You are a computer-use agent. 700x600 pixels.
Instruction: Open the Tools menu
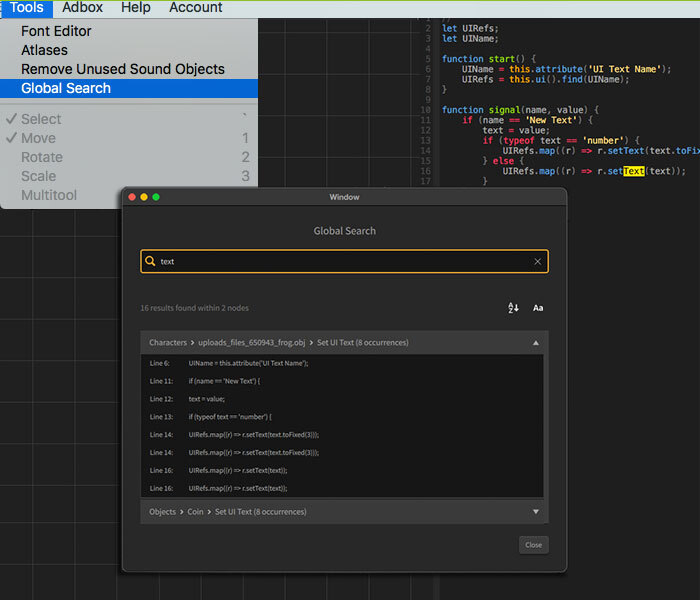pyautogui.click(x=27, y=8)
